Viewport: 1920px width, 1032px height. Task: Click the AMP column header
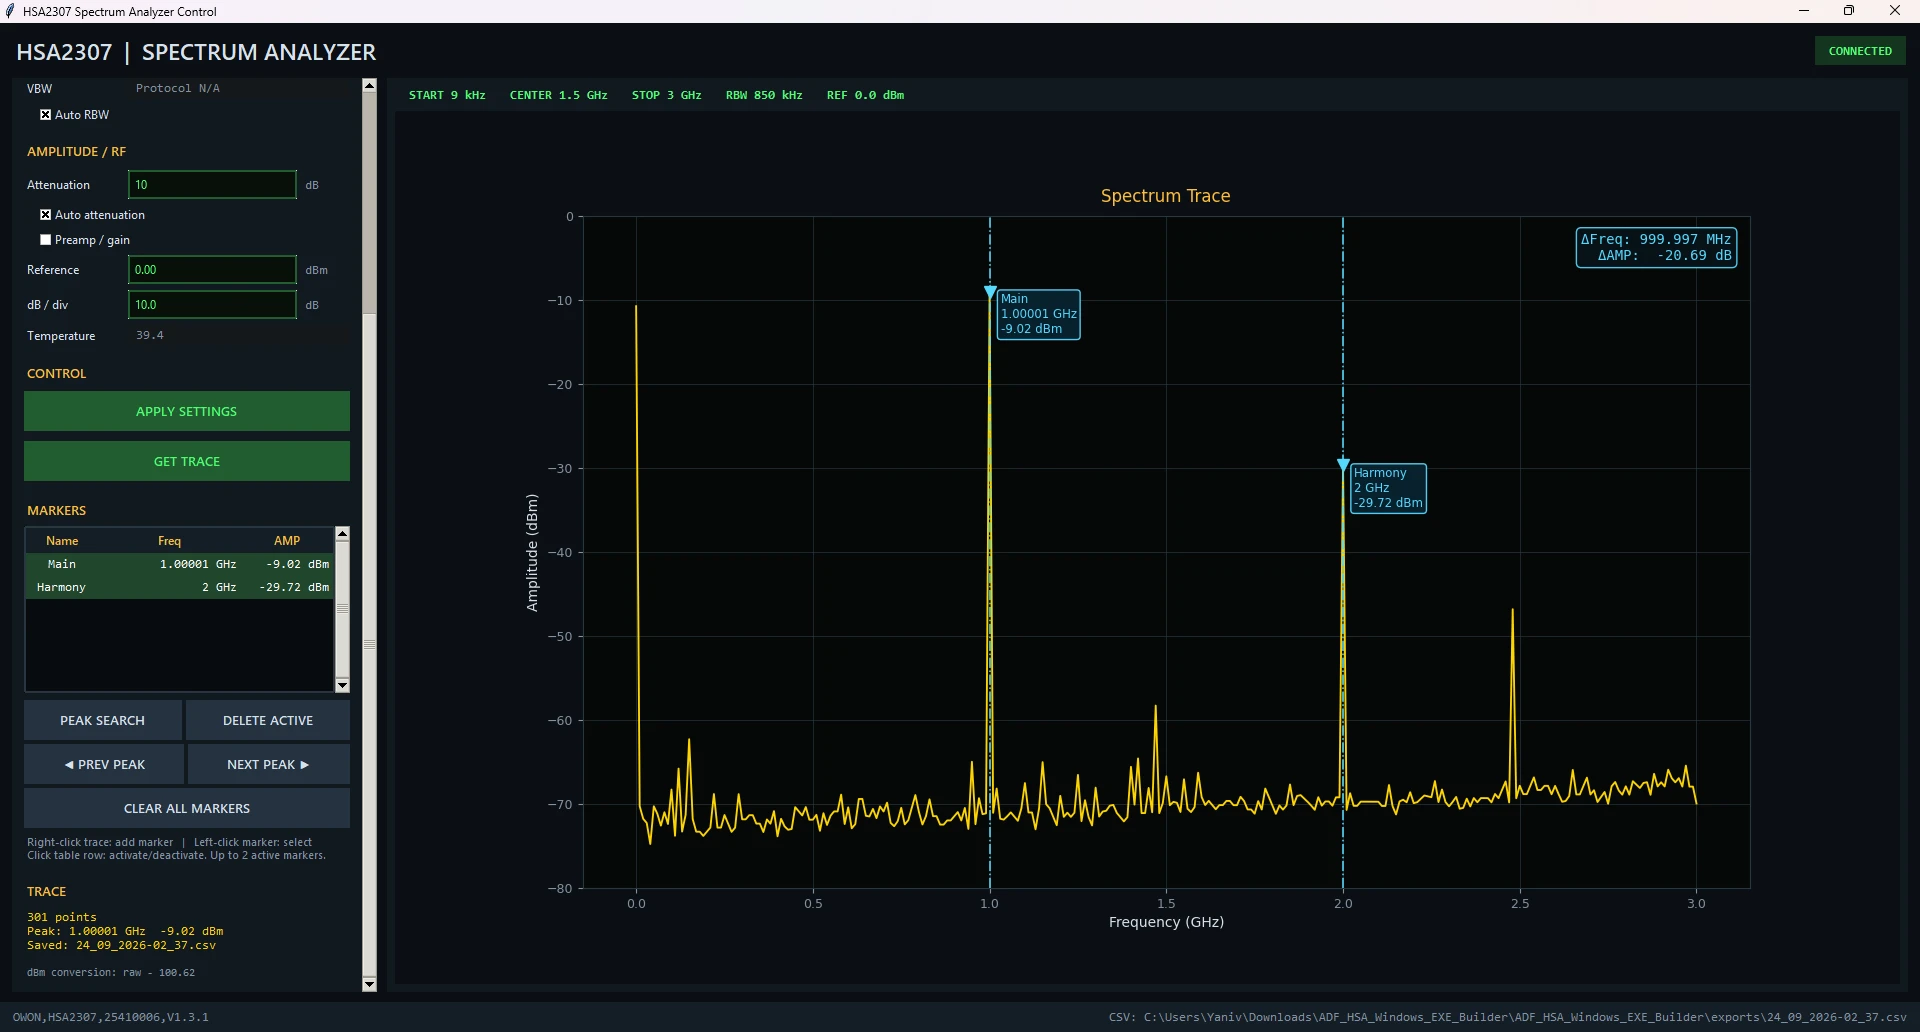[287, 541]
